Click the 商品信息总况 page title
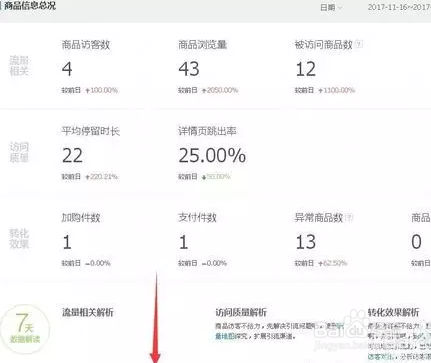This screenshot has width=431, height=363. tap(29, 6)
